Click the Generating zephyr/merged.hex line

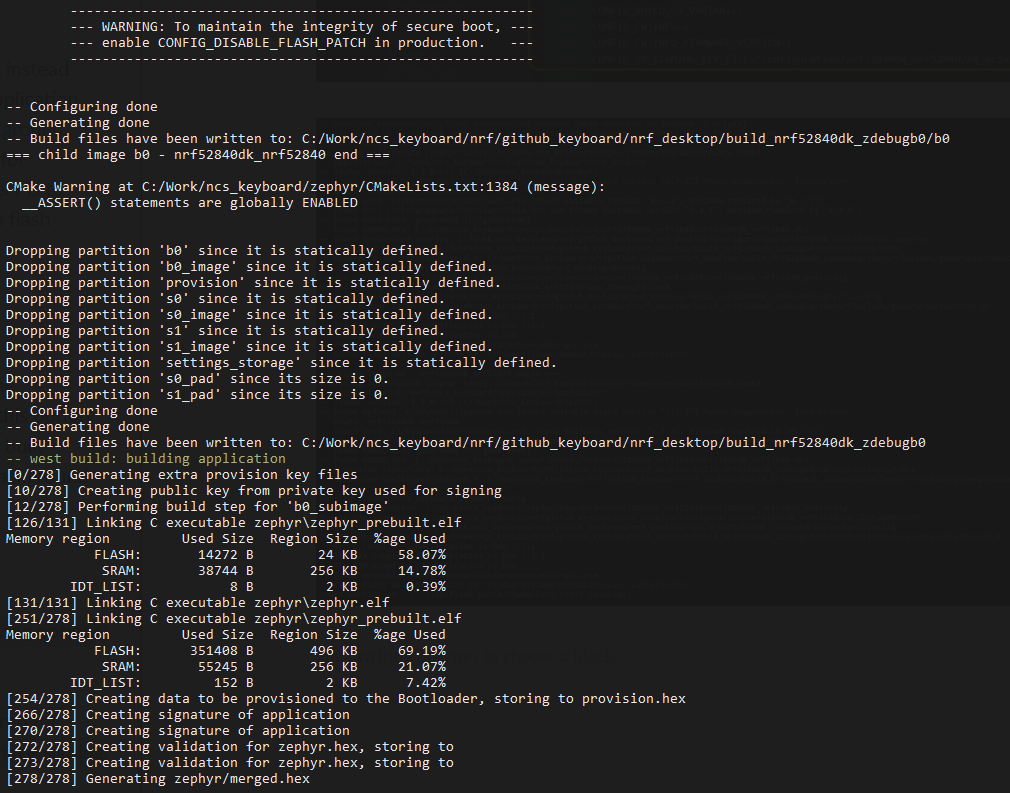pyautogui.click(x=157, y=779)
